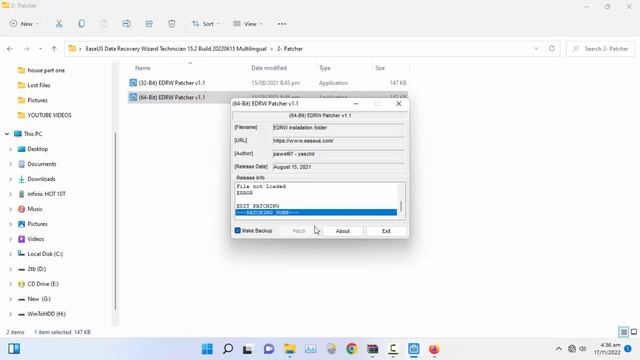Viewport: 640px width, 360px height.
Task: Click the volume icon in system tray
Action: pos(583,349)
